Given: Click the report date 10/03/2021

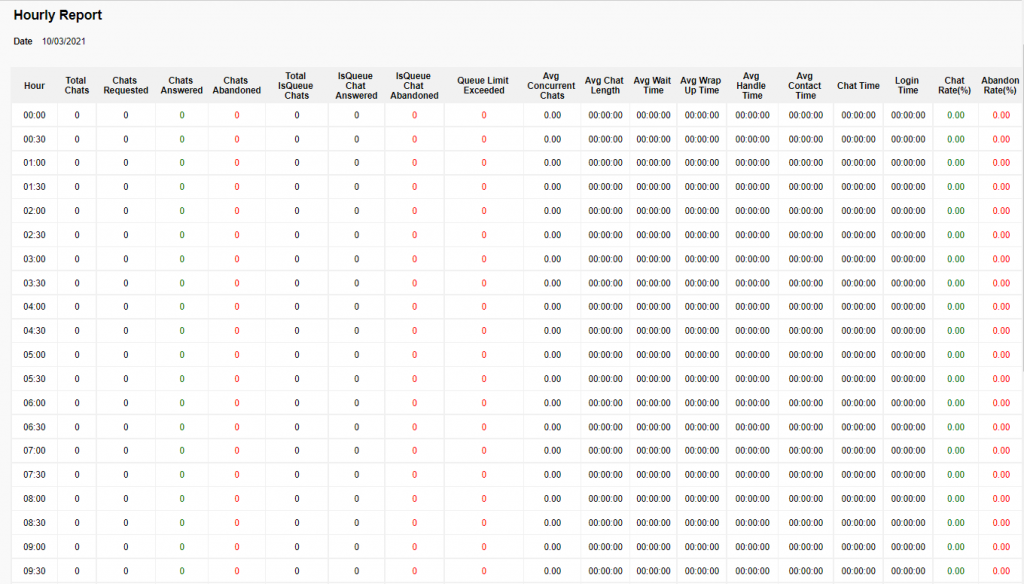Looking at the screenshot, I should [62, 42].
